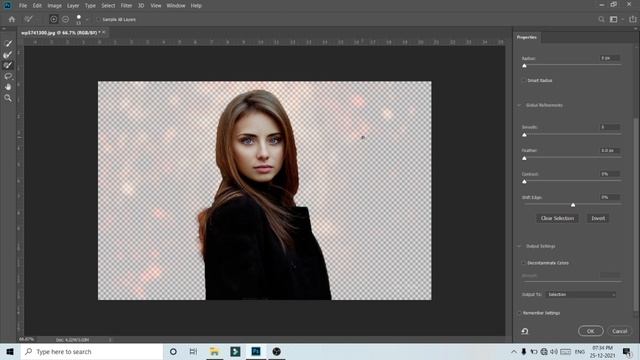
Task: Open OBS Studio from the taskbar
Action: 276,351
